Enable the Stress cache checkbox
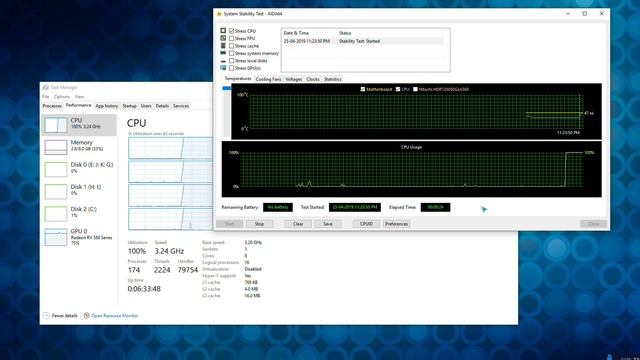640x360 pixels. tap(231, 46)
